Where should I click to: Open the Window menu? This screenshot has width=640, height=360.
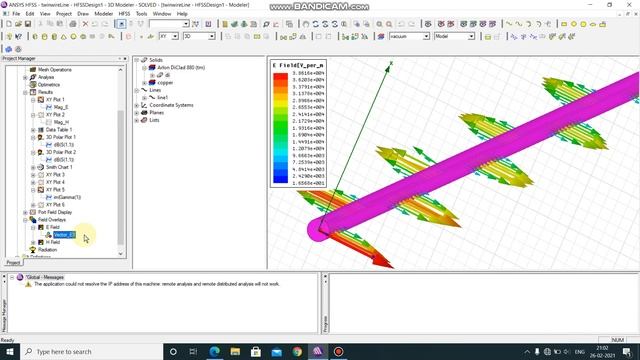click(162, 13)
